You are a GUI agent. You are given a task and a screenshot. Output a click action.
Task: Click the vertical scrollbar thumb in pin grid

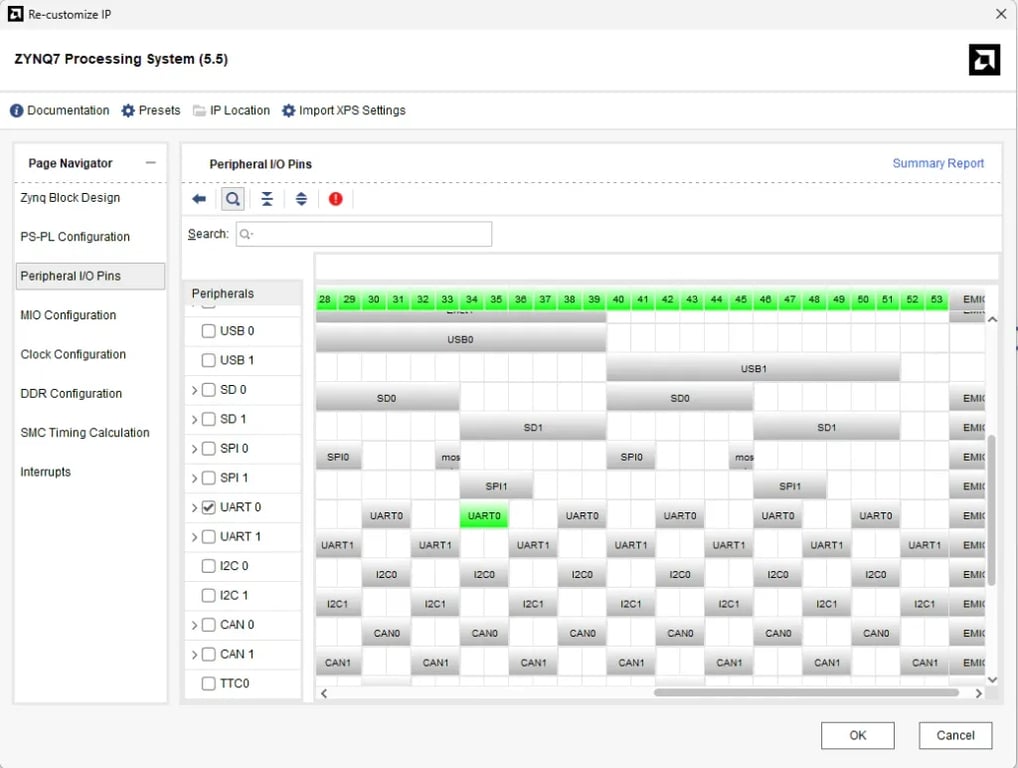(x=991, y=511)
